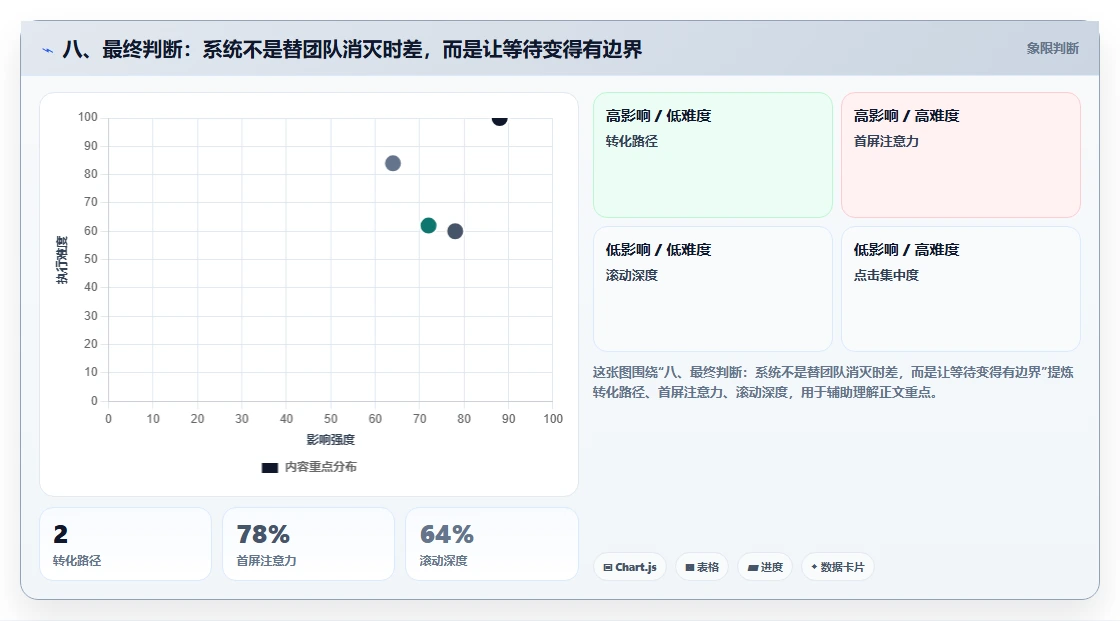Click the dark legend swatch for 内容重点分布
The height and width of the screenshot is (621, 1120).
pyautogui.click(x=269, y=468)
